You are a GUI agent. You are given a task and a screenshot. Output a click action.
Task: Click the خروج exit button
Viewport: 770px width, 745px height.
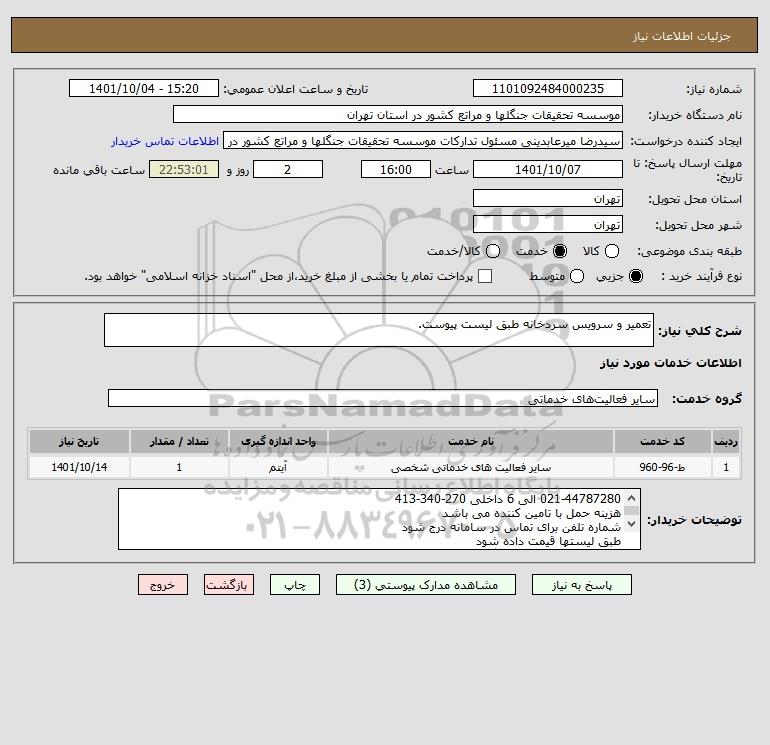click(x=163, y=585)
